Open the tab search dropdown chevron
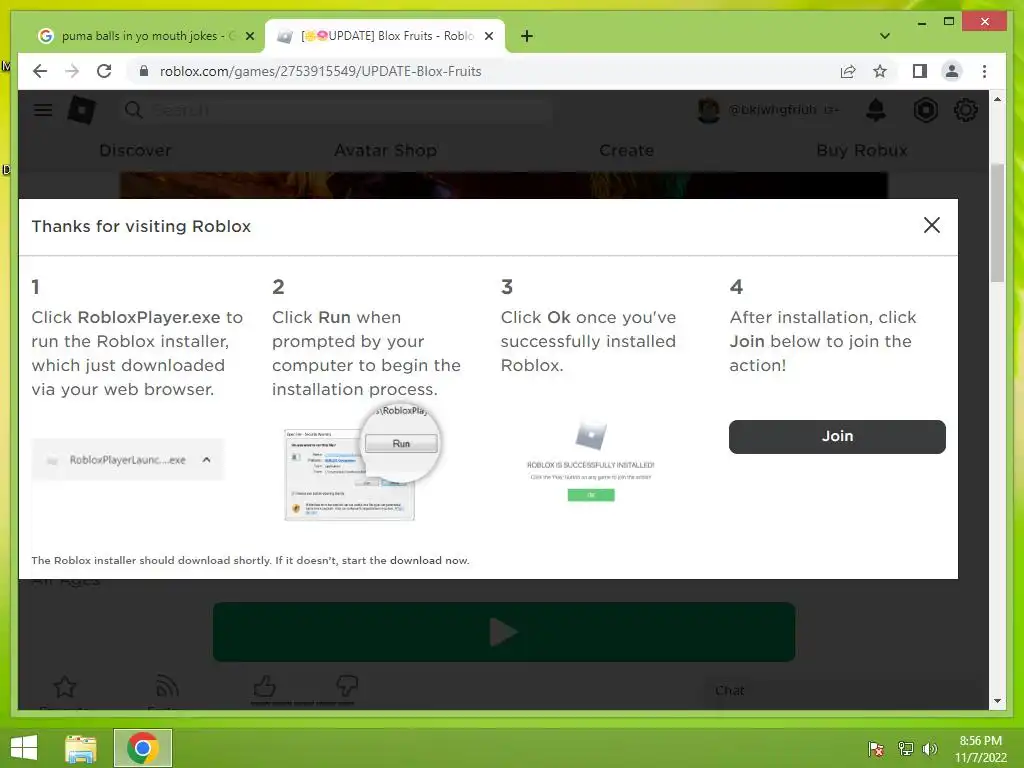The height and width of the screenshot is (768, 1024). (x=884, y=36)
